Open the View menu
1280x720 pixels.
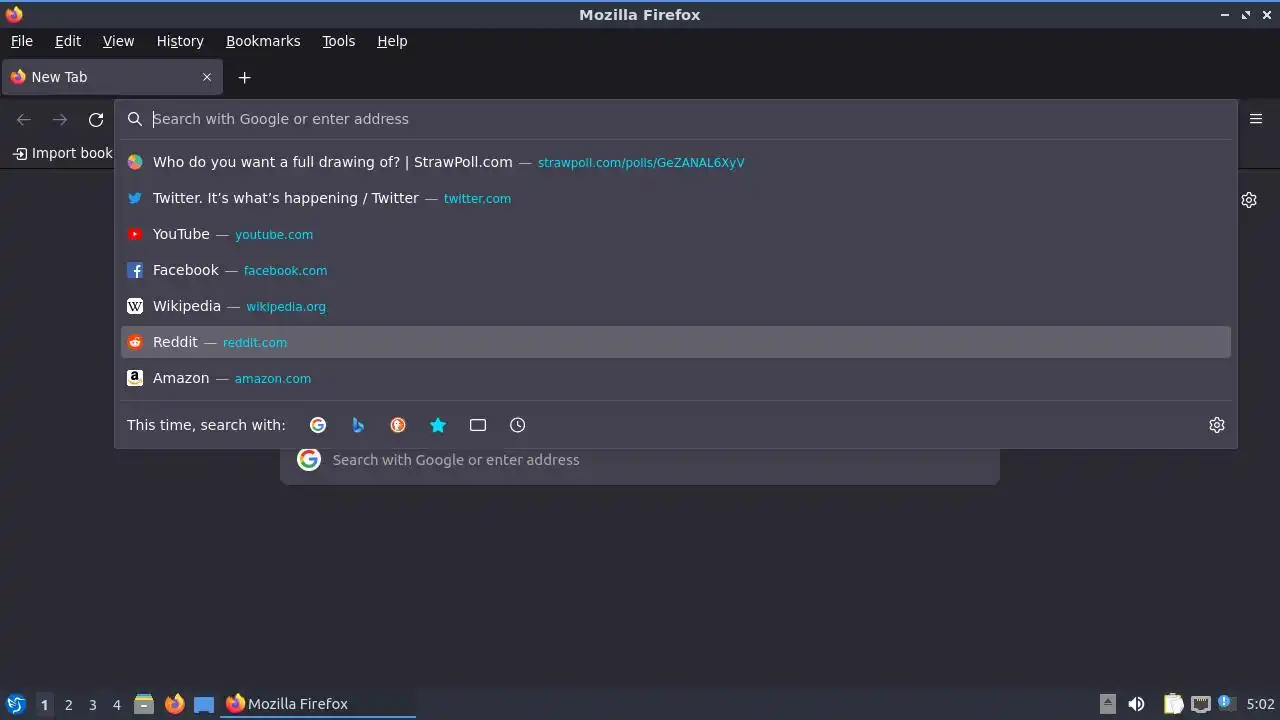pos(118,41)
